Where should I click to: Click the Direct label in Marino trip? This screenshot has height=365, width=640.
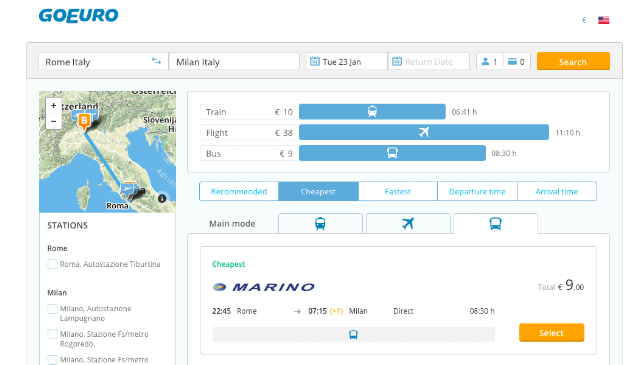(403, 311)
